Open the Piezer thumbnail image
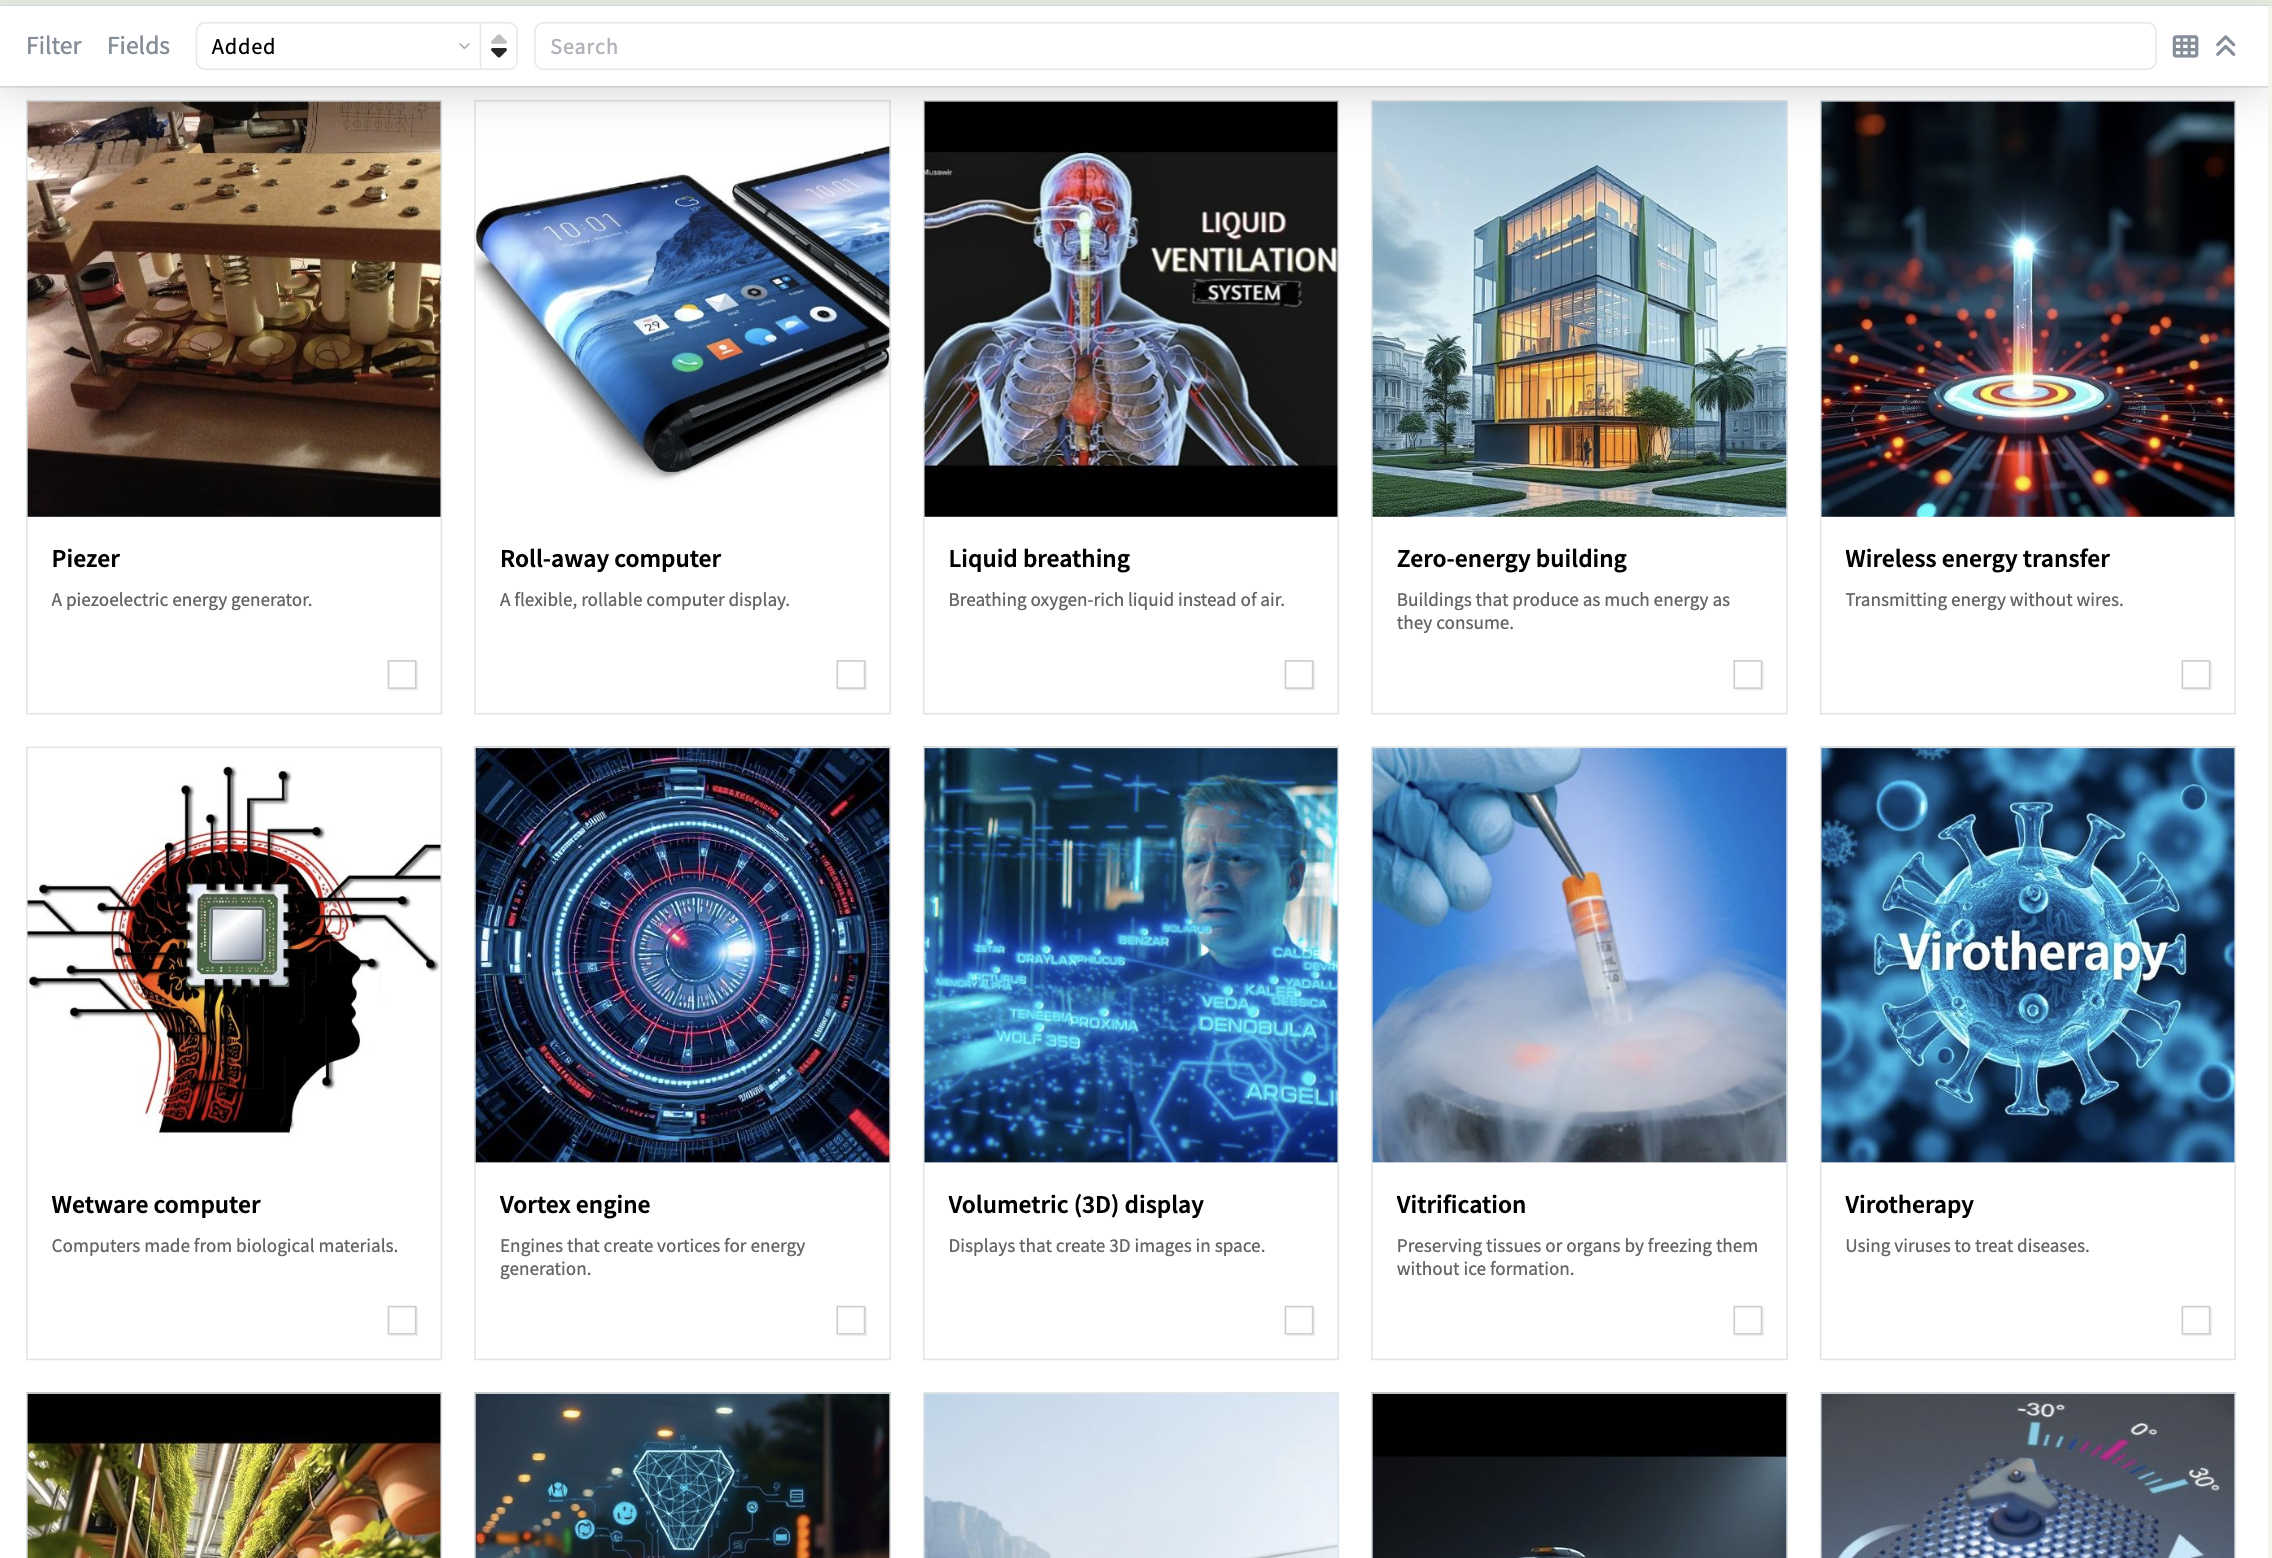Screen dimensions: 2272x1558 234,309
